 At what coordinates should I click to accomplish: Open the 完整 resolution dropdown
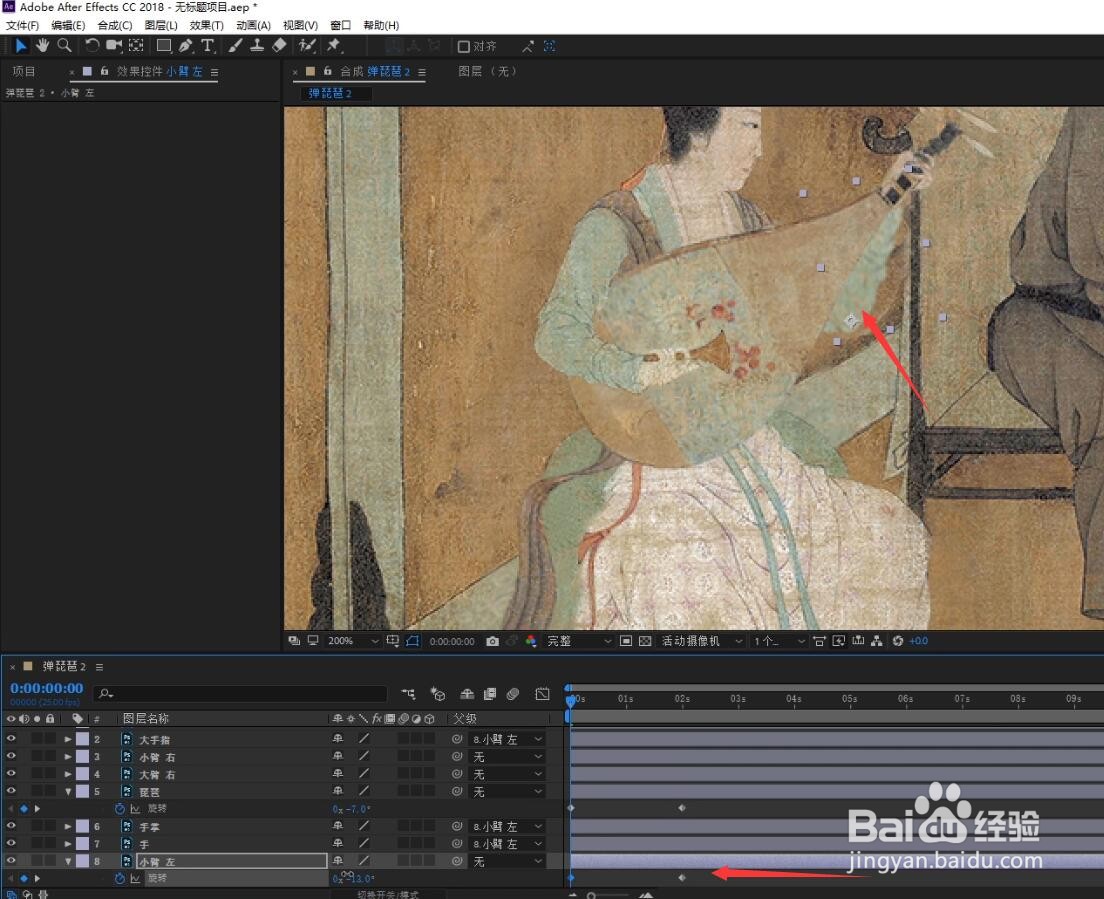(579, 641)
